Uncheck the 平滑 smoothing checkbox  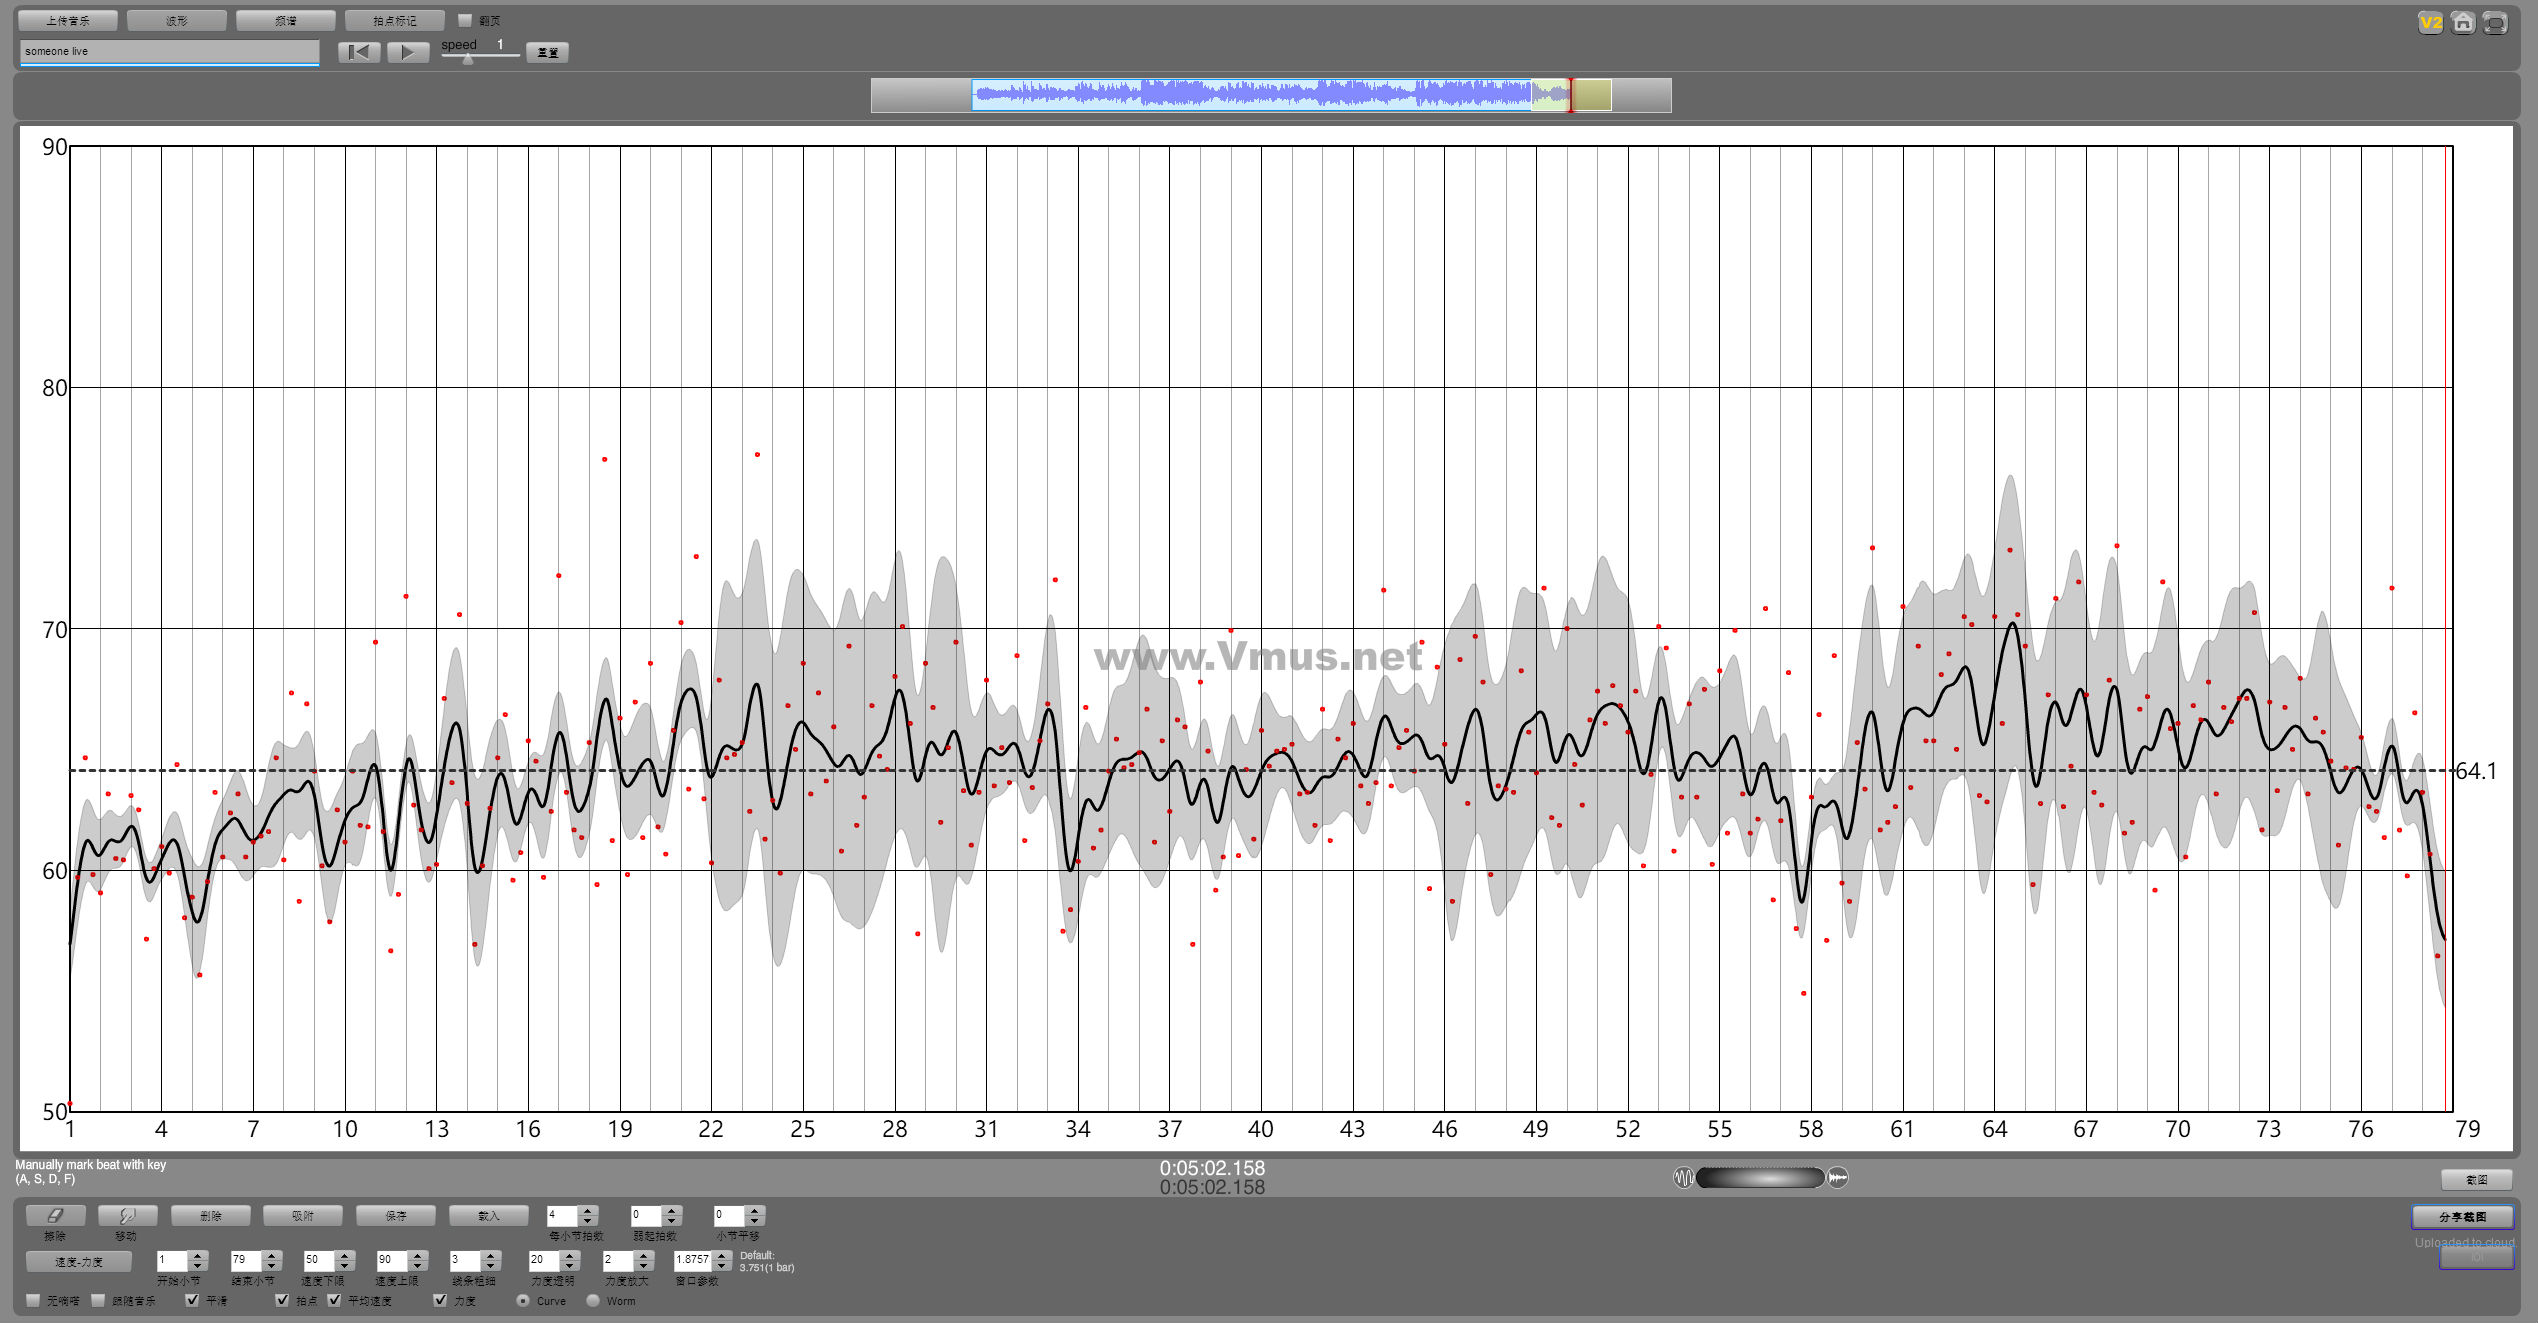point(192,1300)
